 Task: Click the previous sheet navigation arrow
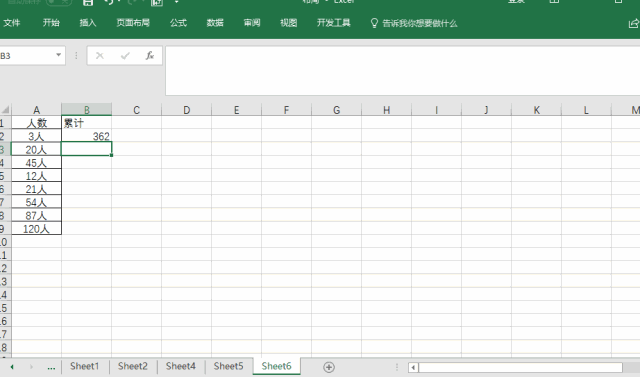point(12,367)
